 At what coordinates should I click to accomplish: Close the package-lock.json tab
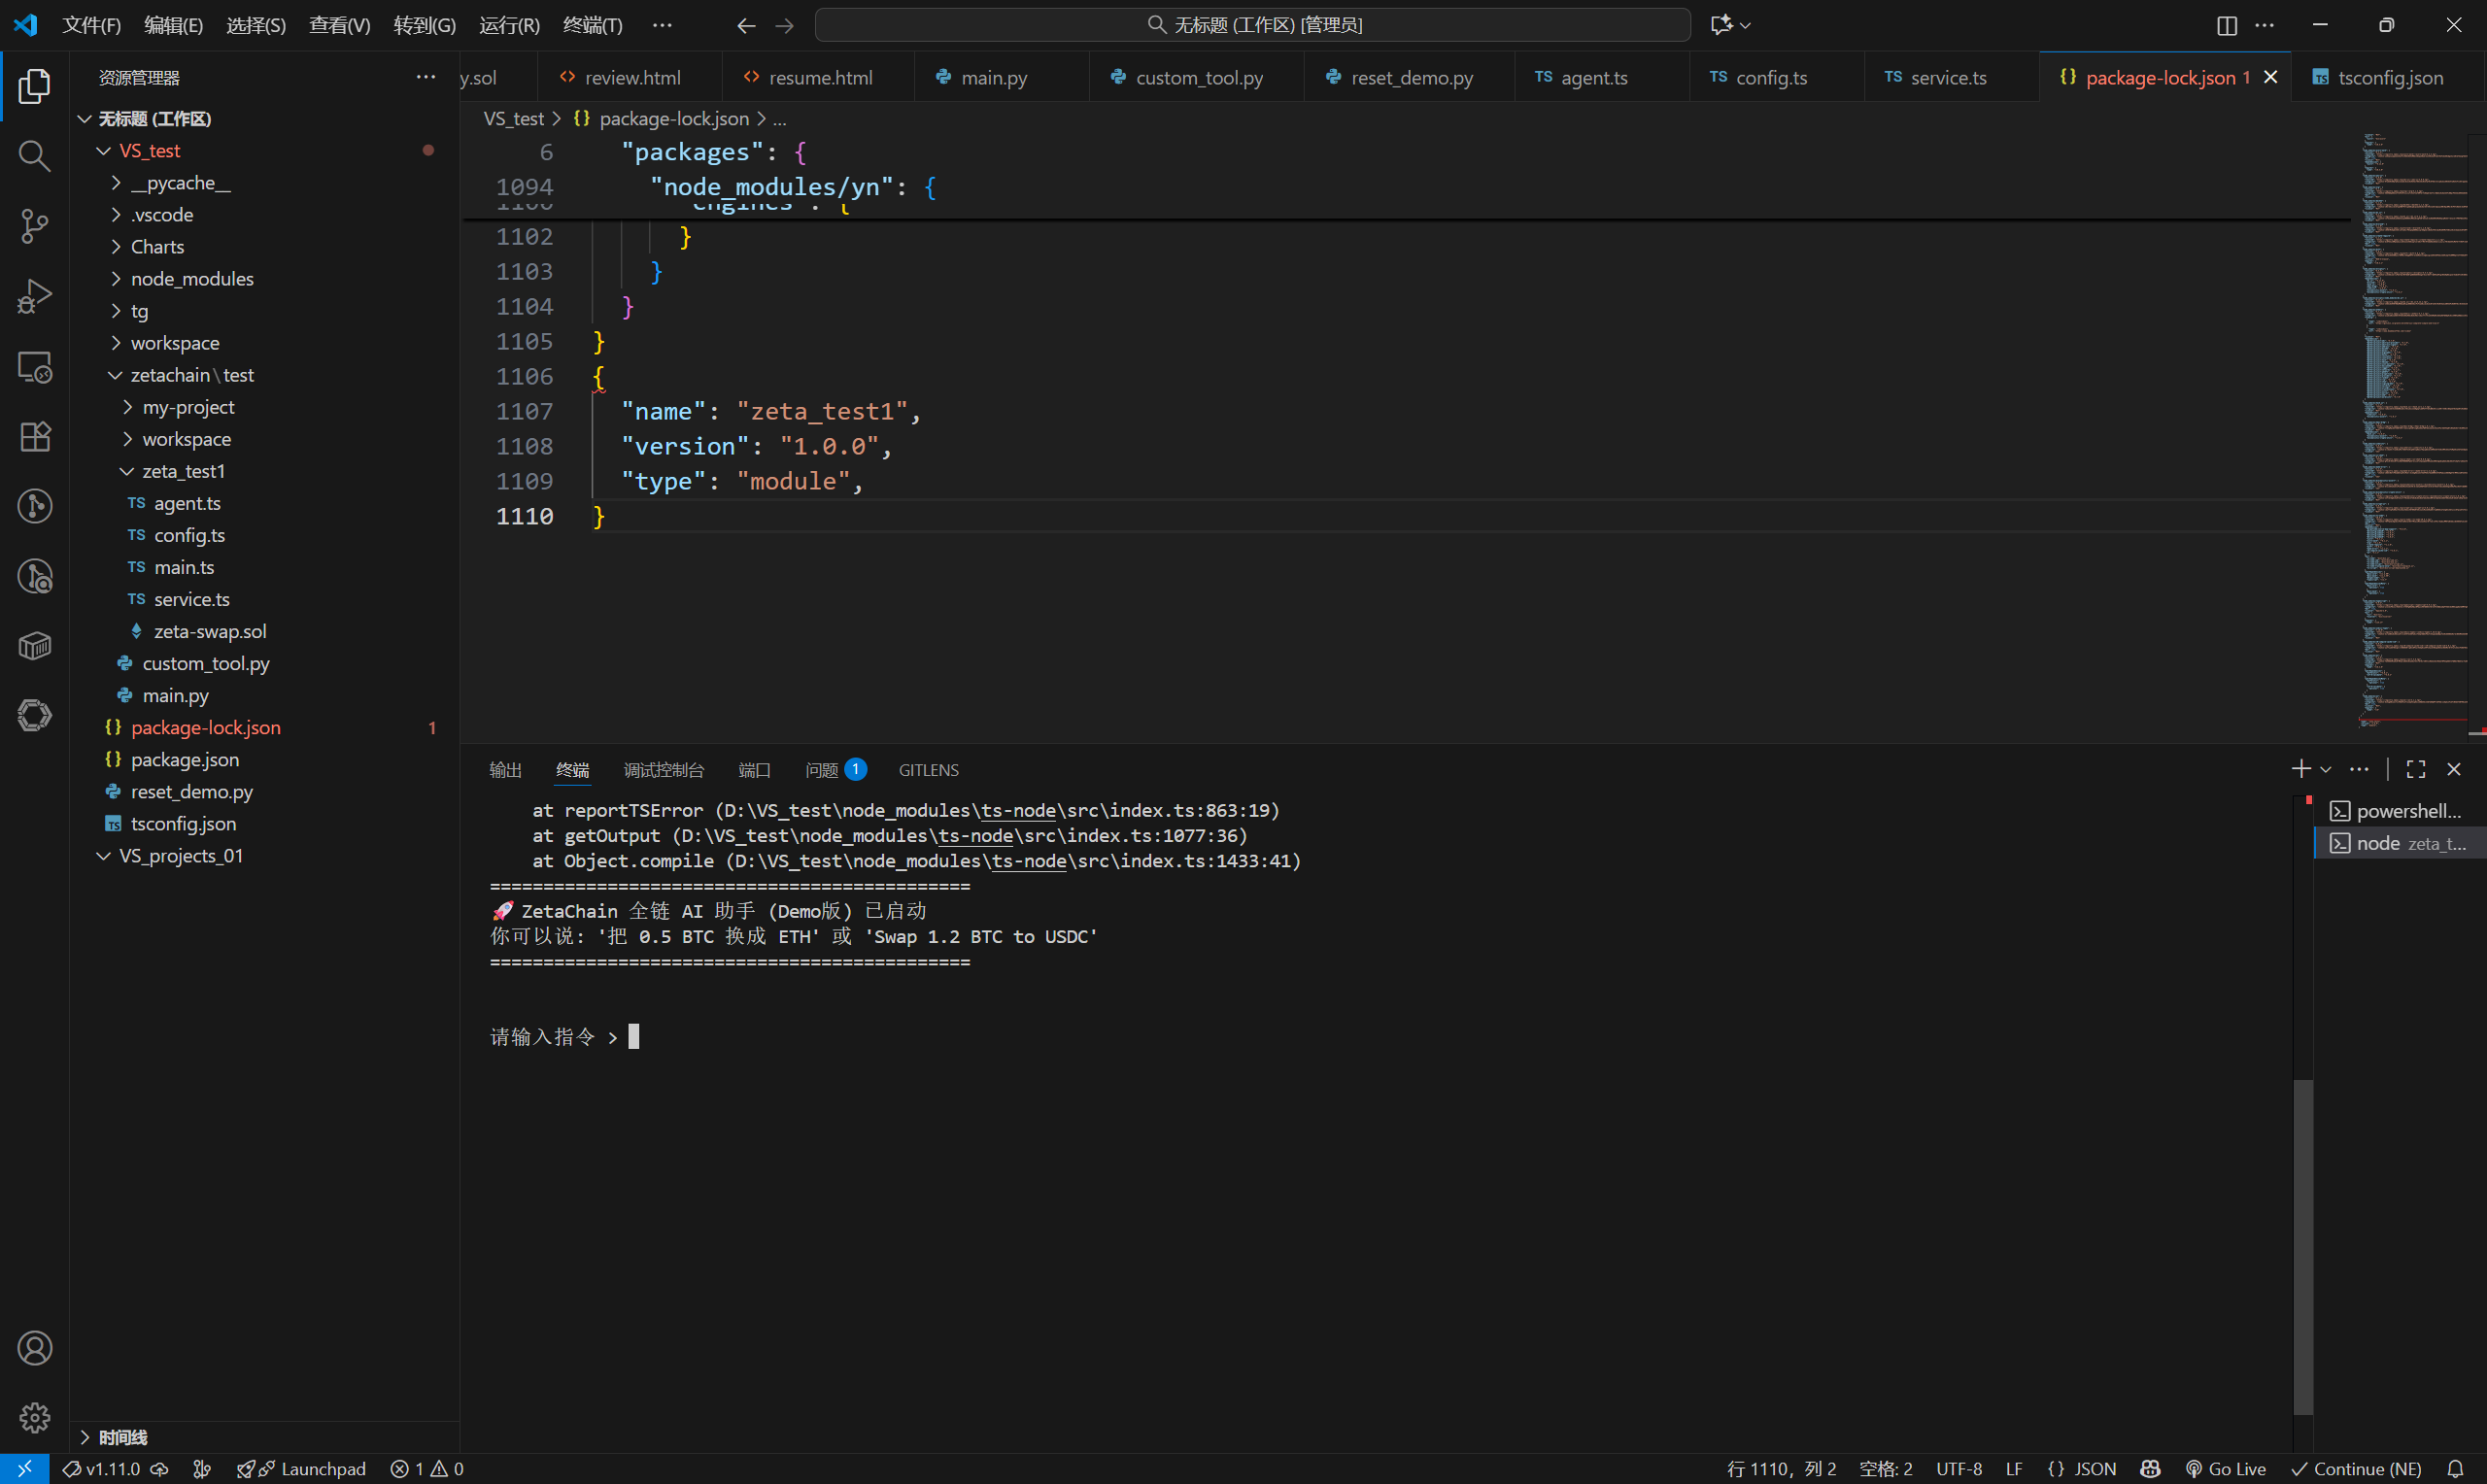2271,78
